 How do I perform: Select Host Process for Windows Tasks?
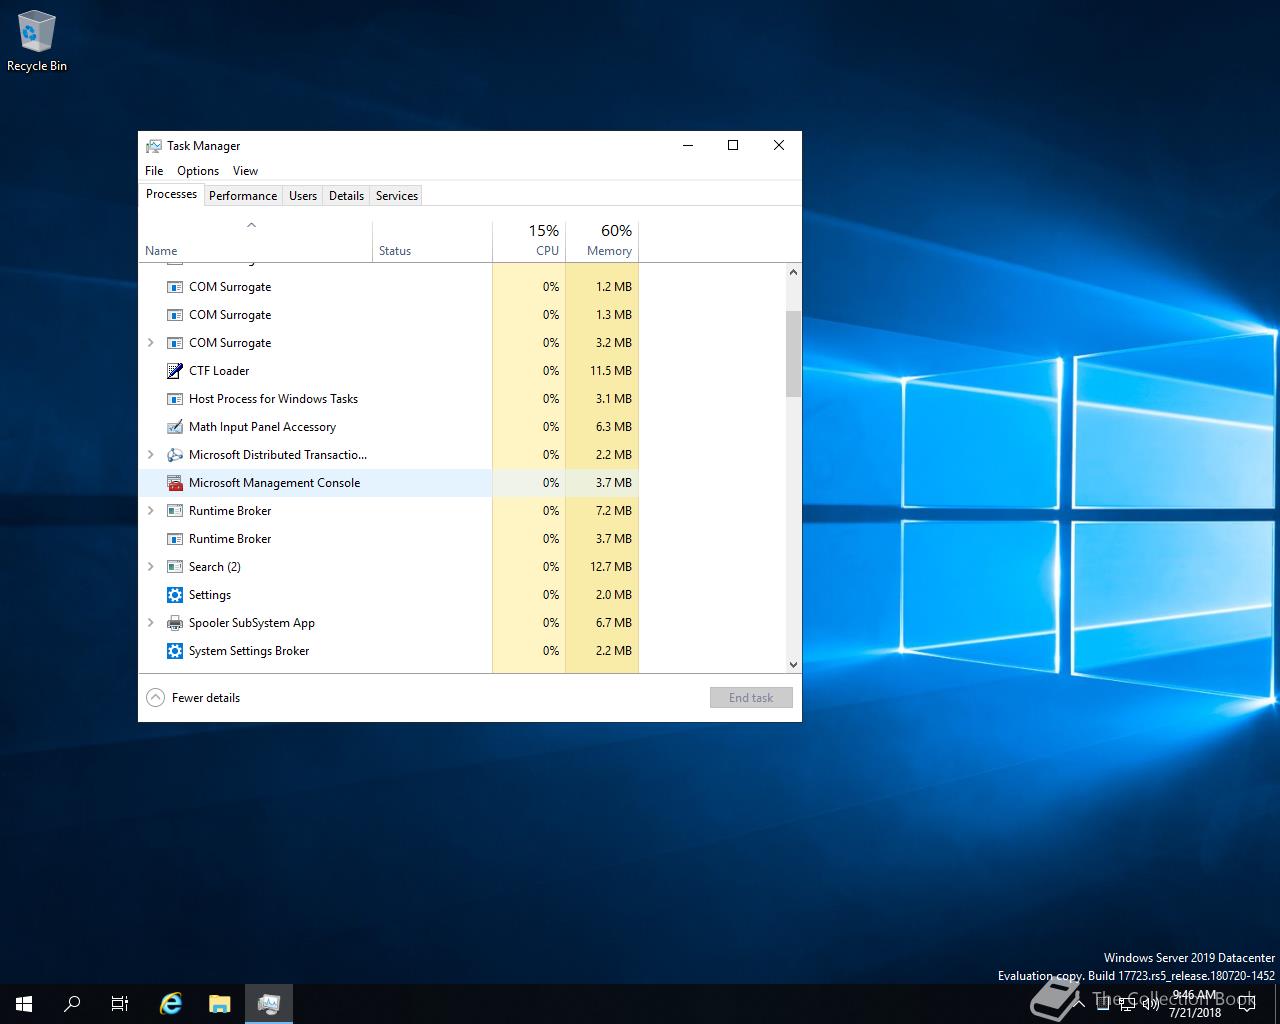[x=388, y=399]
